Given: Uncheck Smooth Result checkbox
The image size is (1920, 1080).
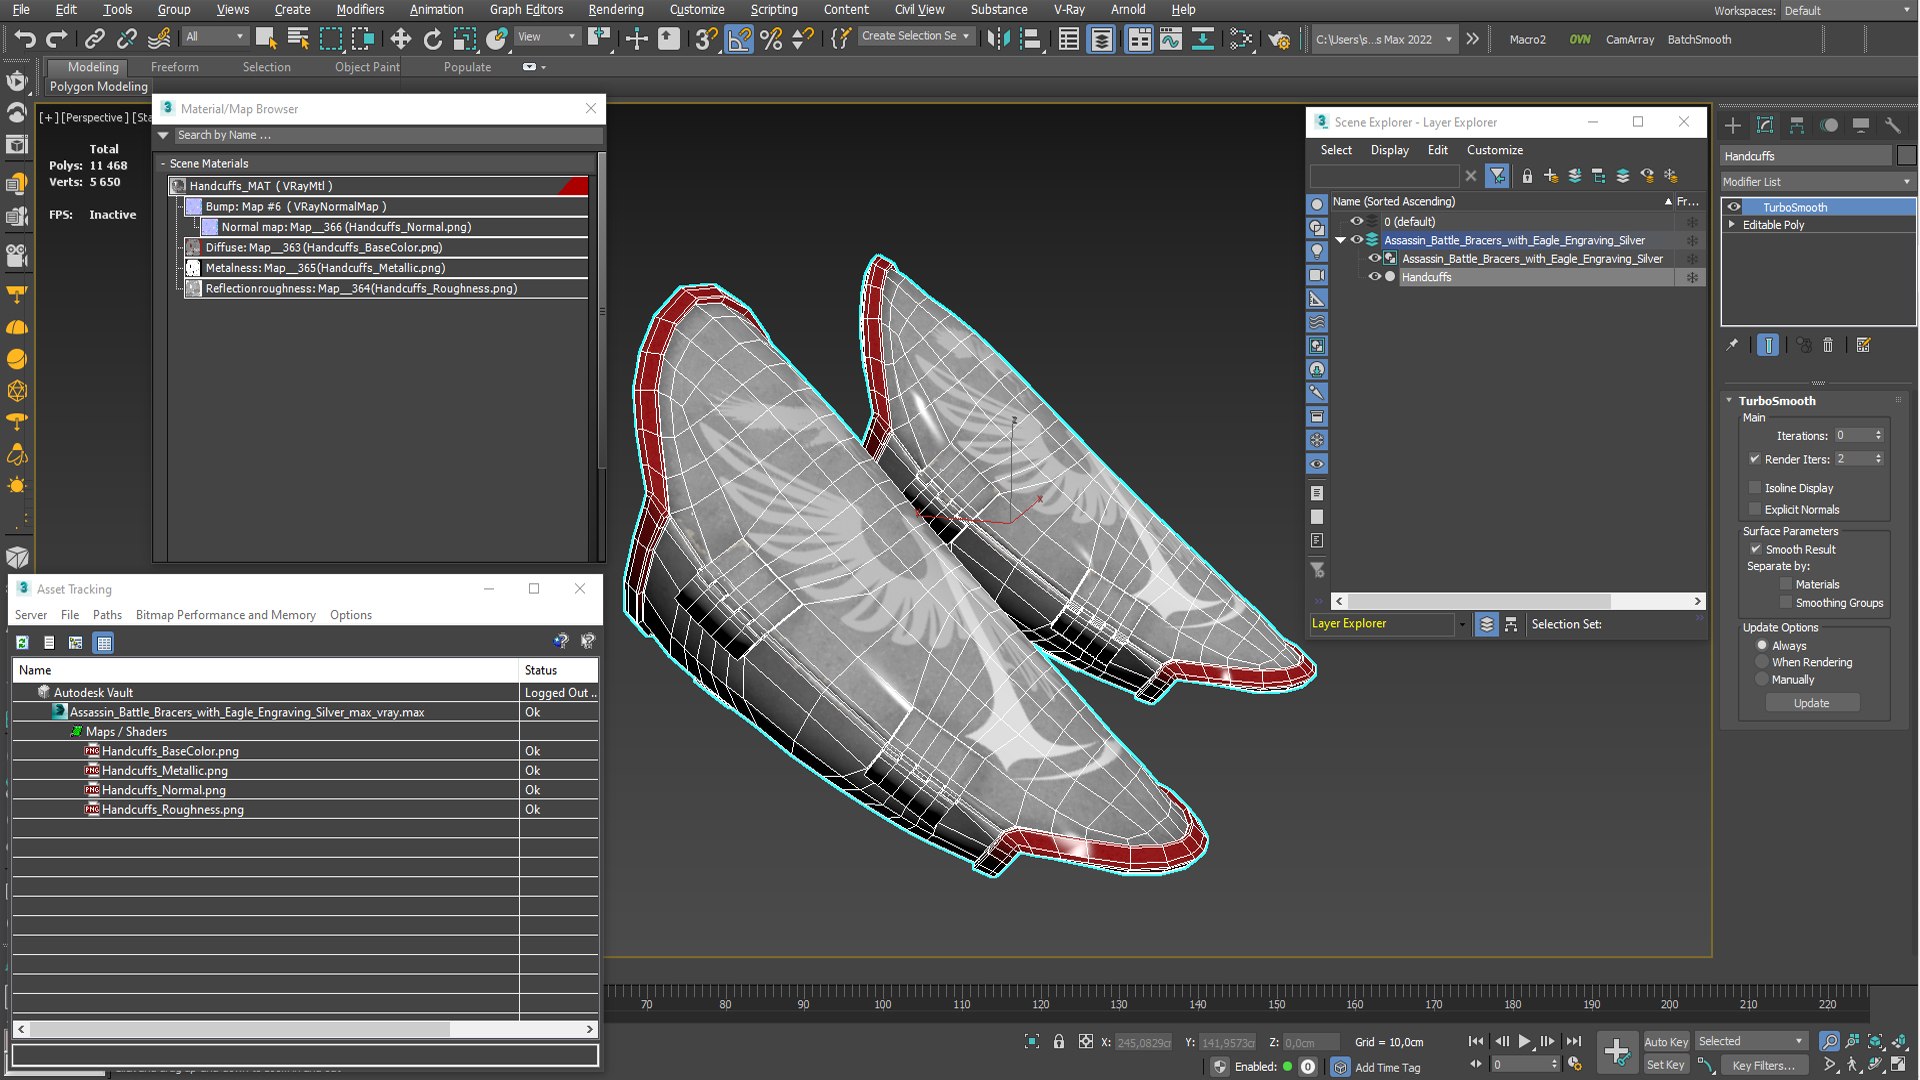Looking at the screenshot, I should 1755,549.
